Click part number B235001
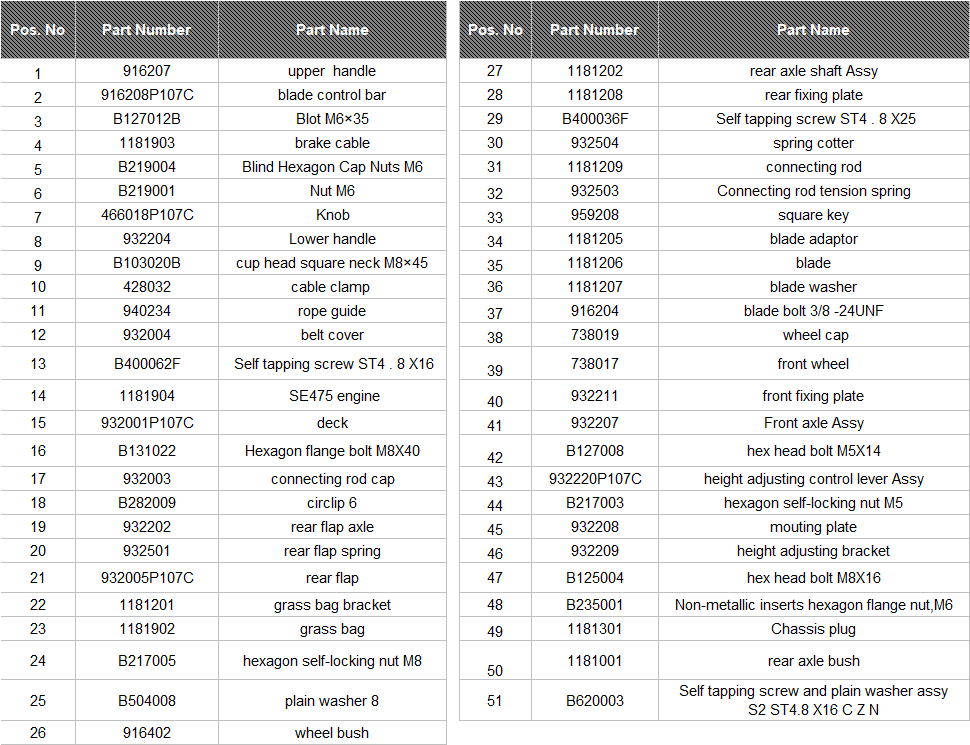Viewport: 970px width, 745px height. [x=594, y=605]
